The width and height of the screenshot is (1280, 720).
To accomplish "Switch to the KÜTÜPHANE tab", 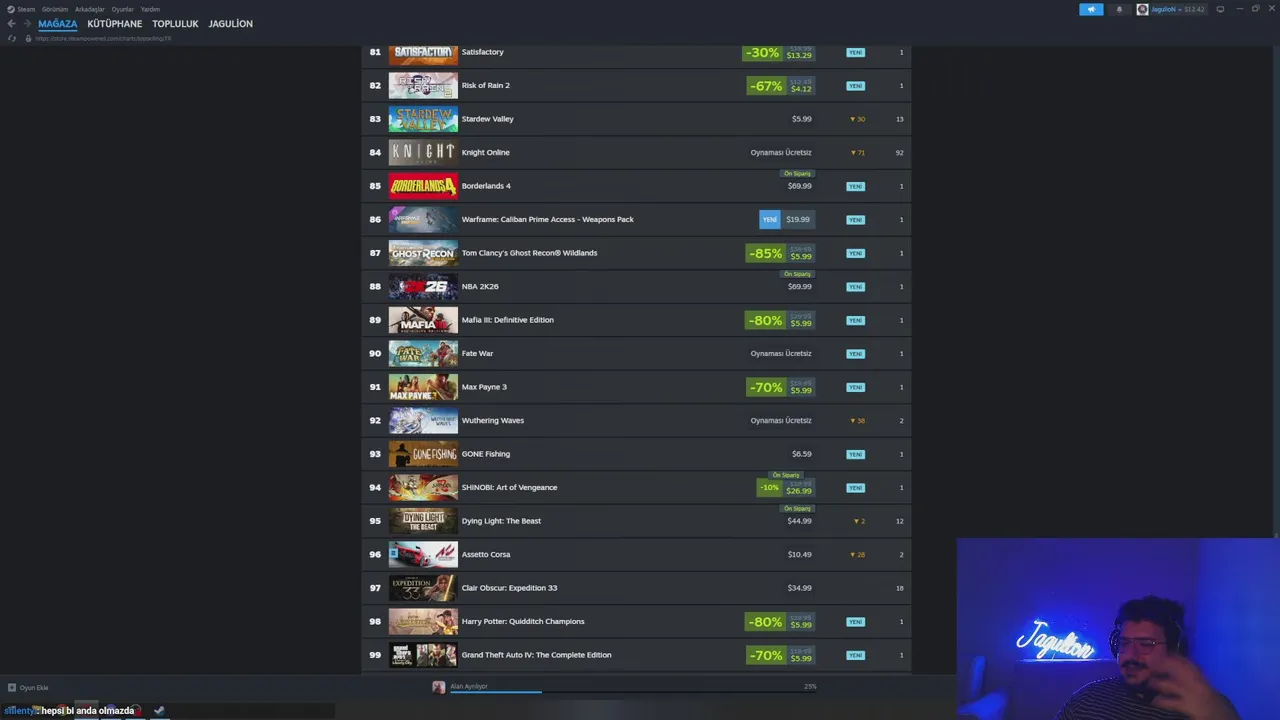I will coord(114,24).
